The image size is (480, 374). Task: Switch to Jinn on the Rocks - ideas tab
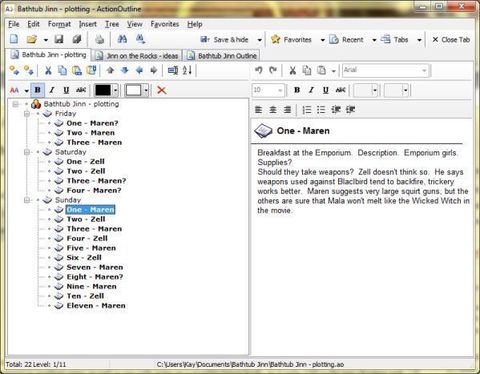coord(138,56)
